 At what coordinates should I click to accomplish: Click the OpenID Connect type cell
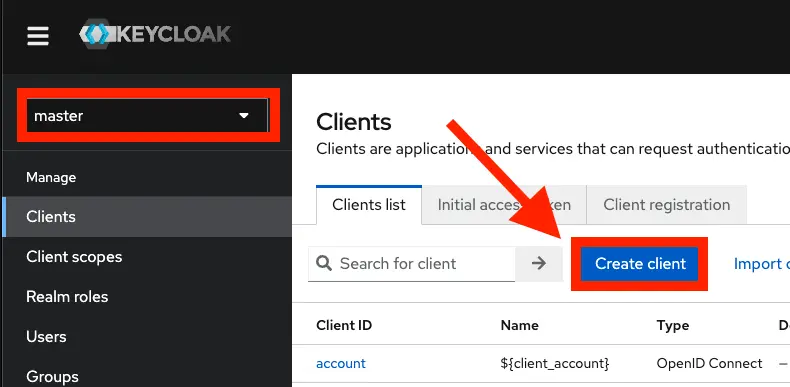pos(709,363)
